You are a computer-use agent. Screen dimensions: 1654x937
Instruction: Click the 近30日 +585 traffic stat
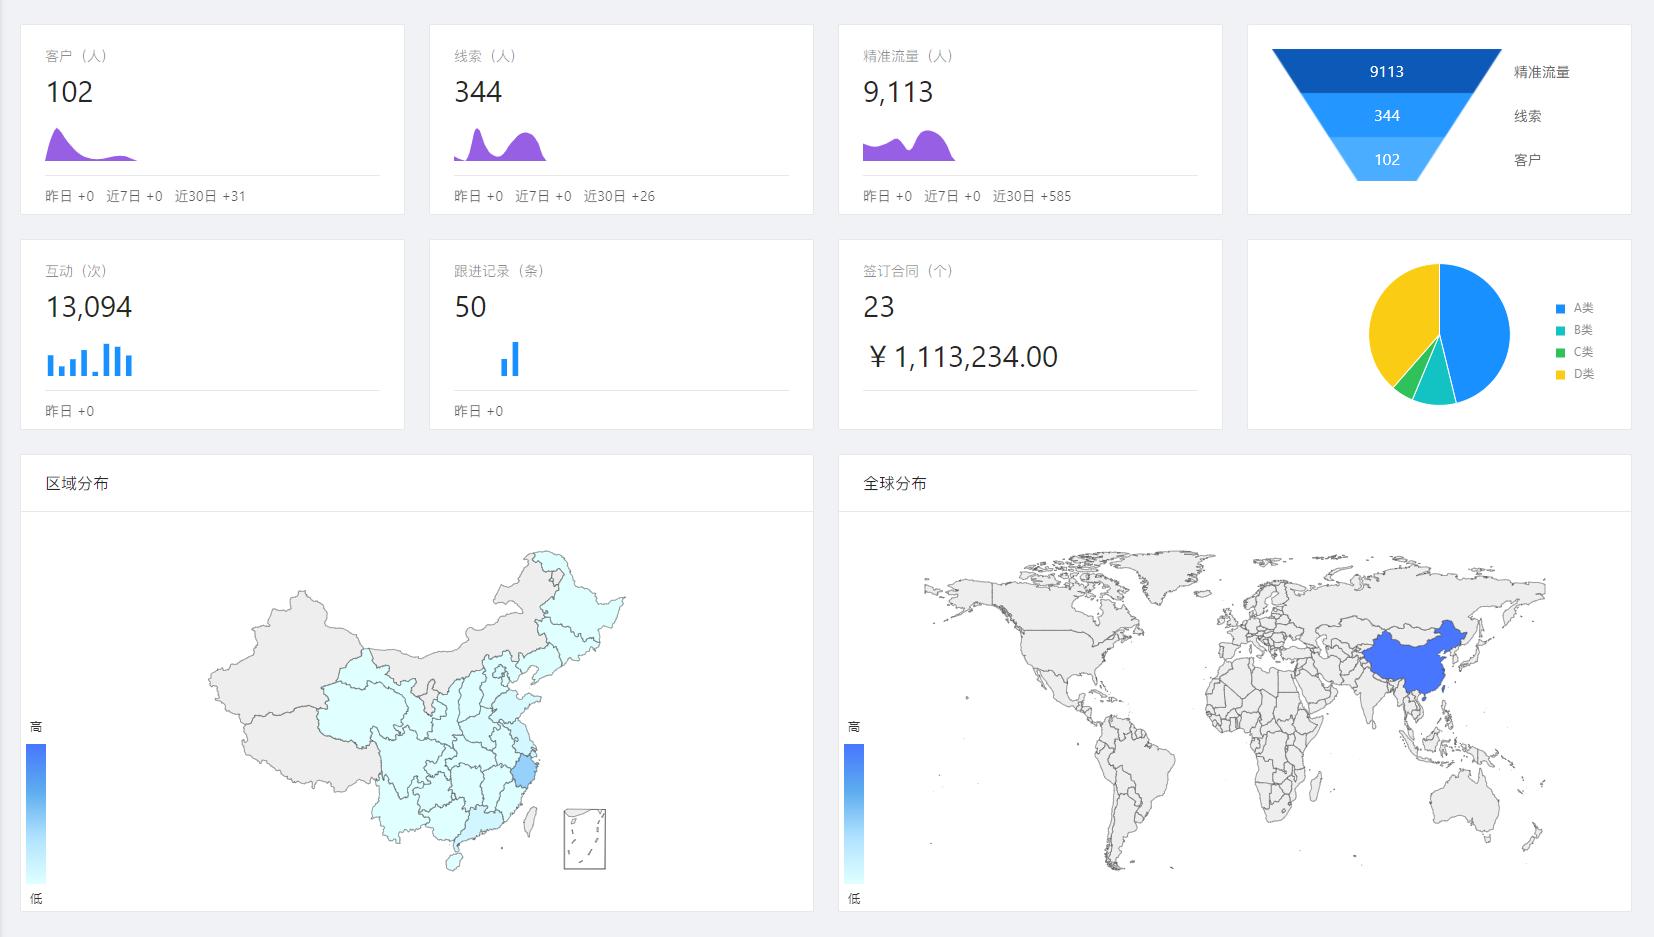coord(1031,196)
